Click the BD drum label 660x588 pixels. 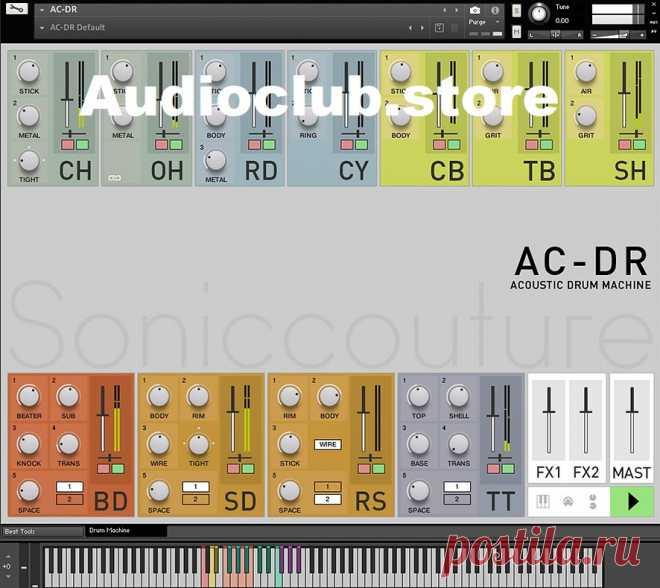coord(111,501)
